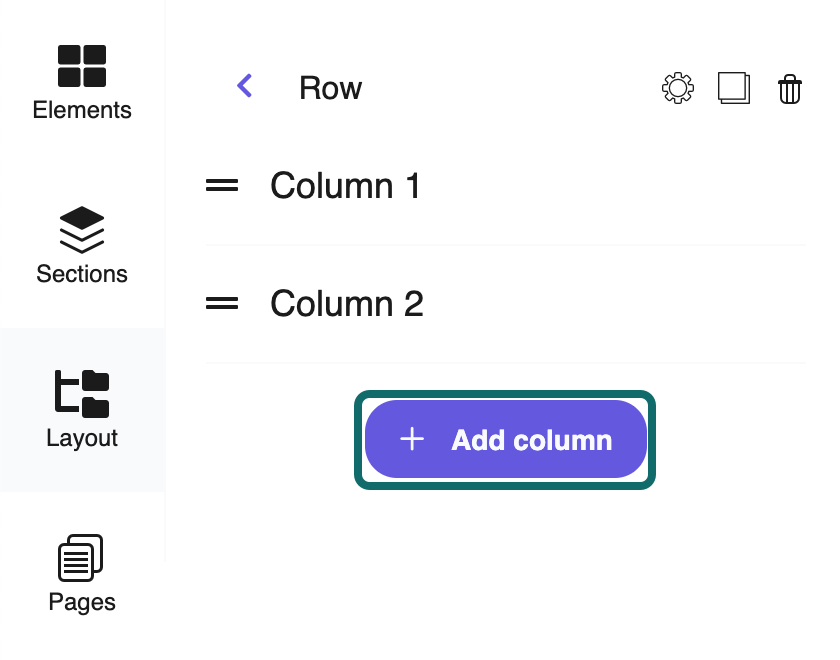840x660 pixels.
Task: Open the Pages documents icon
Action: [82, 557]
